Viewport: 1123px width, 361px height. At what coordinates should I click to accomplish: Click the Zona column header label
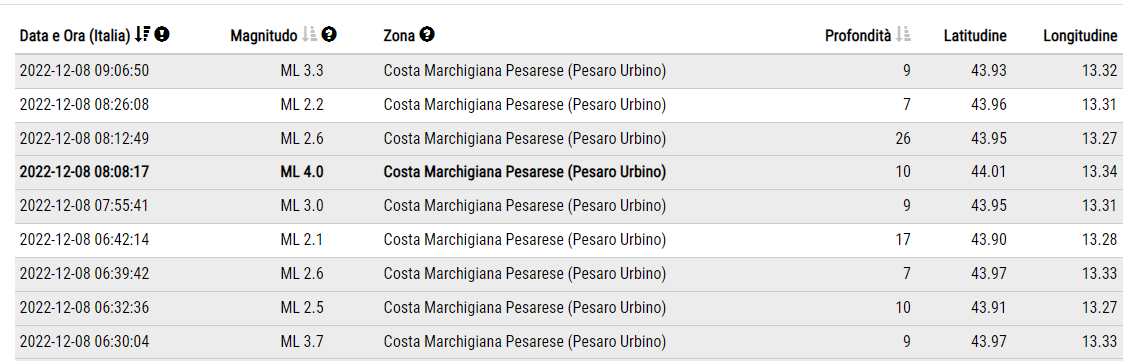pyautogui.click(x=400, y=35)
